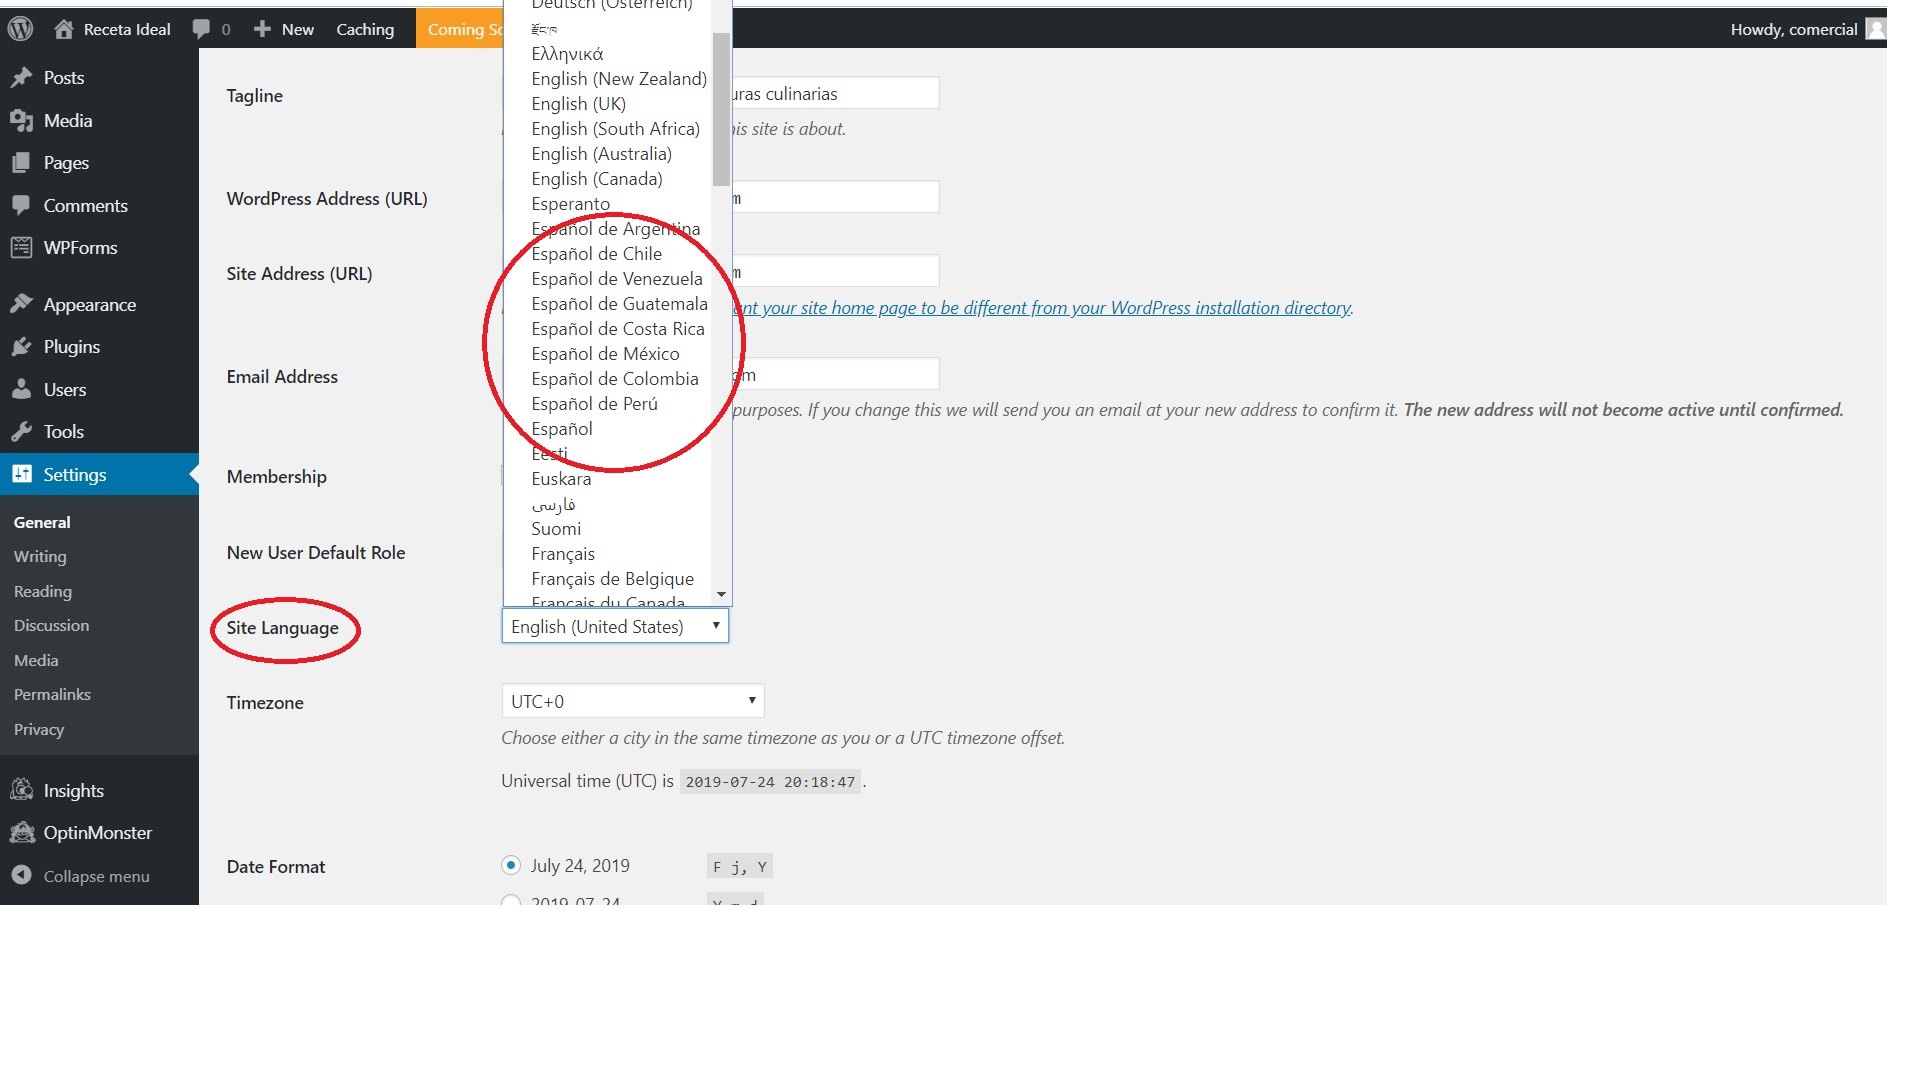Open the Users person icon

(x=21, y=390)
